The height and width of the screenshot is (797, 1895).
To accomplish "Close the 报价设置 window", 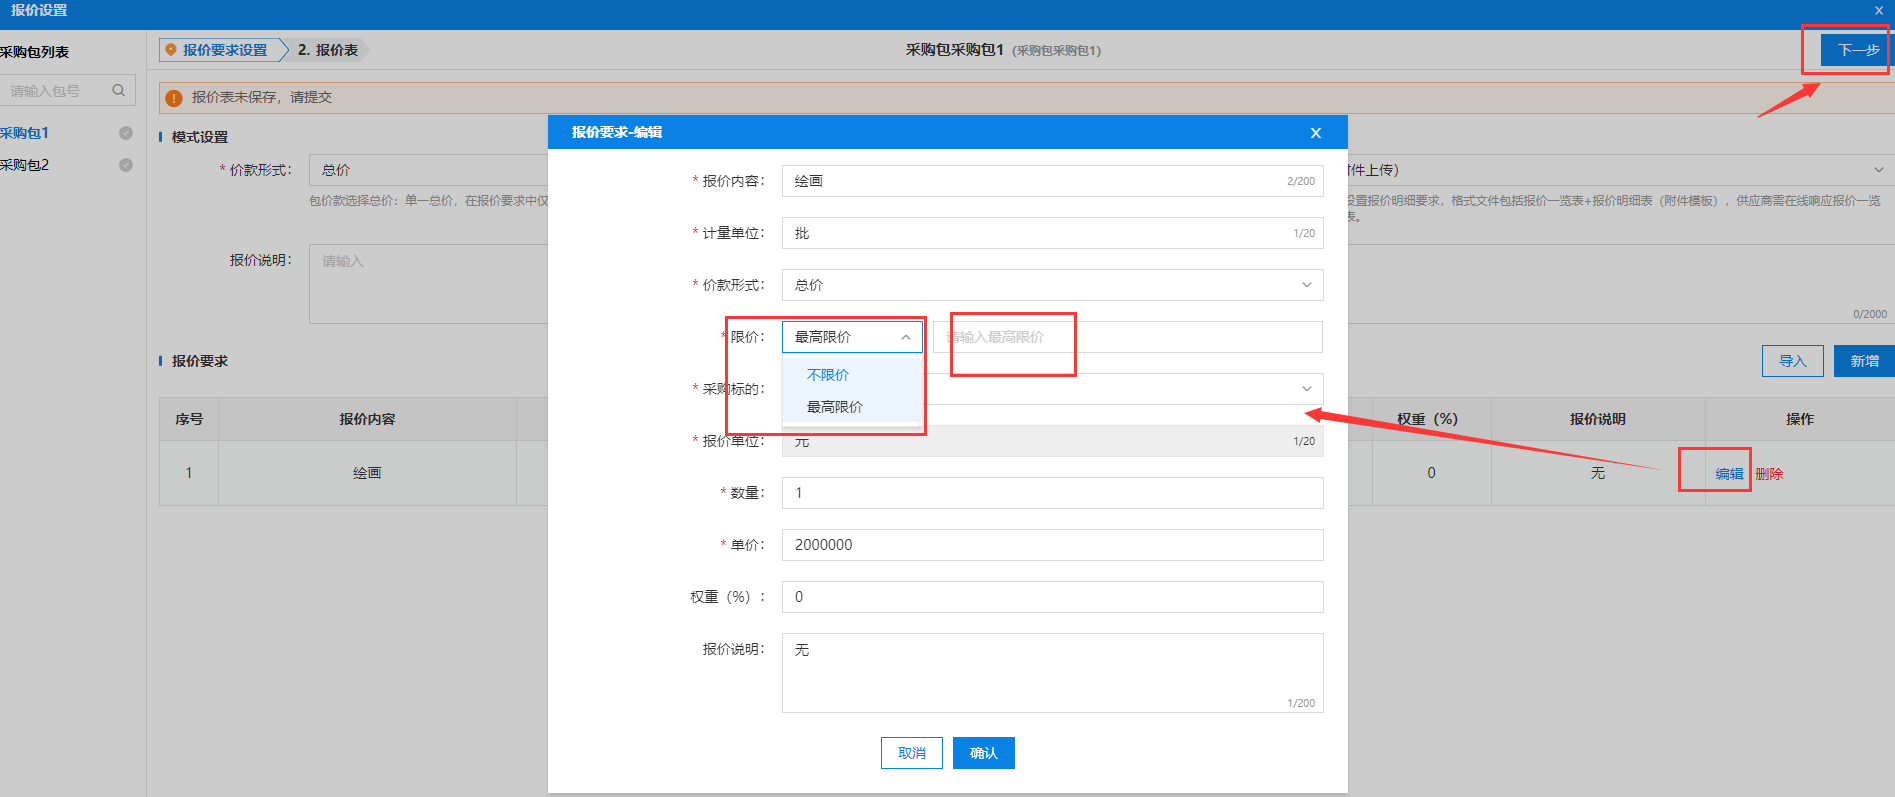I will pos(1878,10).
